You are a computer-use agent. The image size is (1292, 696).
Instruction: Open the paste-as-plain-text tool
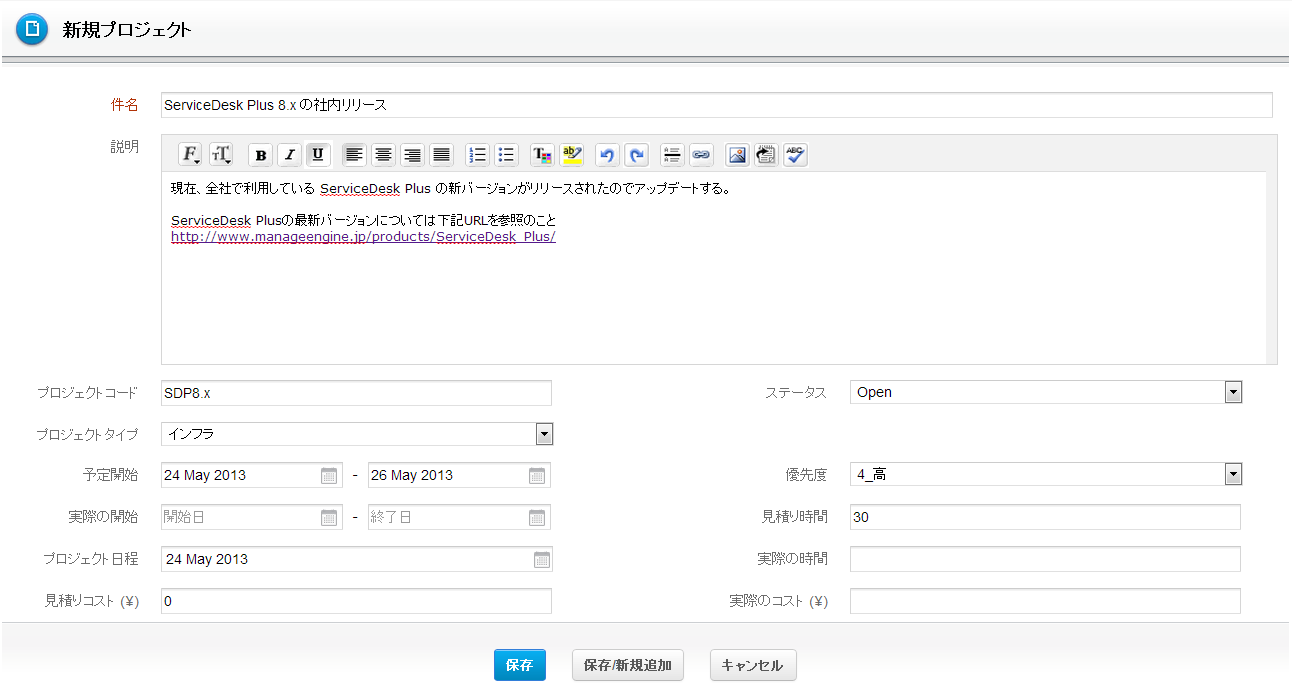[766, 155]
